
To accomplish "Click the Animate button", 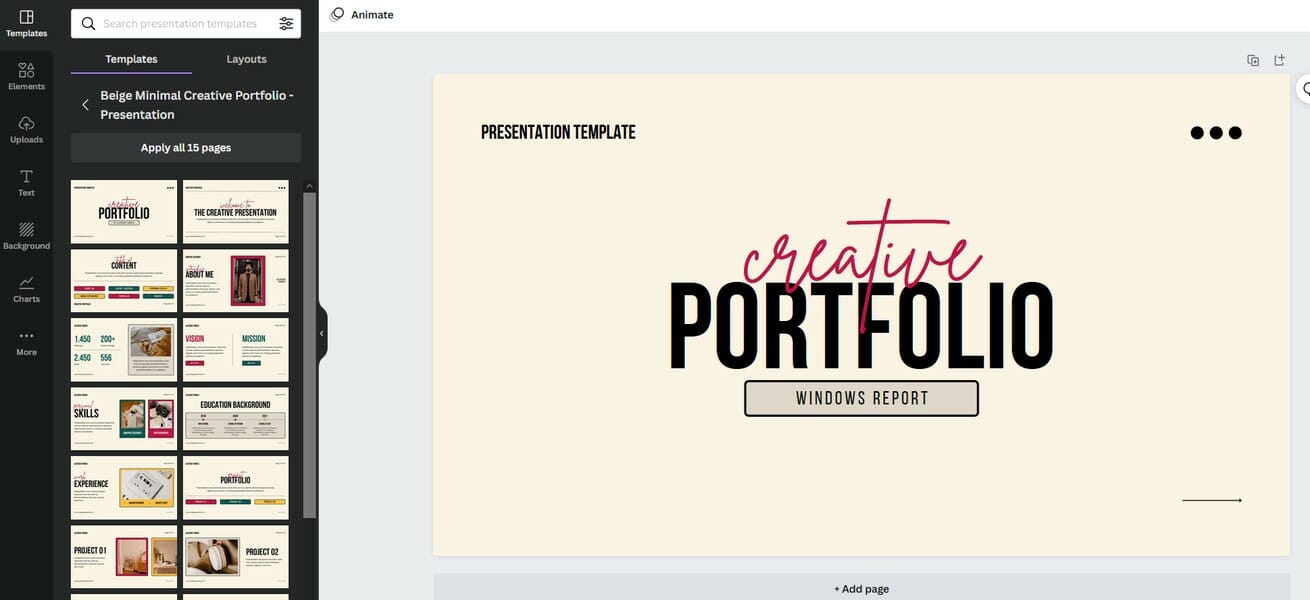I will click(362, 15).
